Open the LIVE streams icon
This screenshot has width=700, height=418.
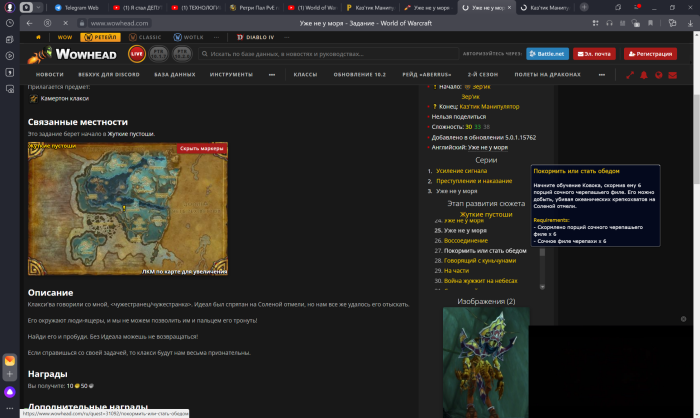coord(137,53)
